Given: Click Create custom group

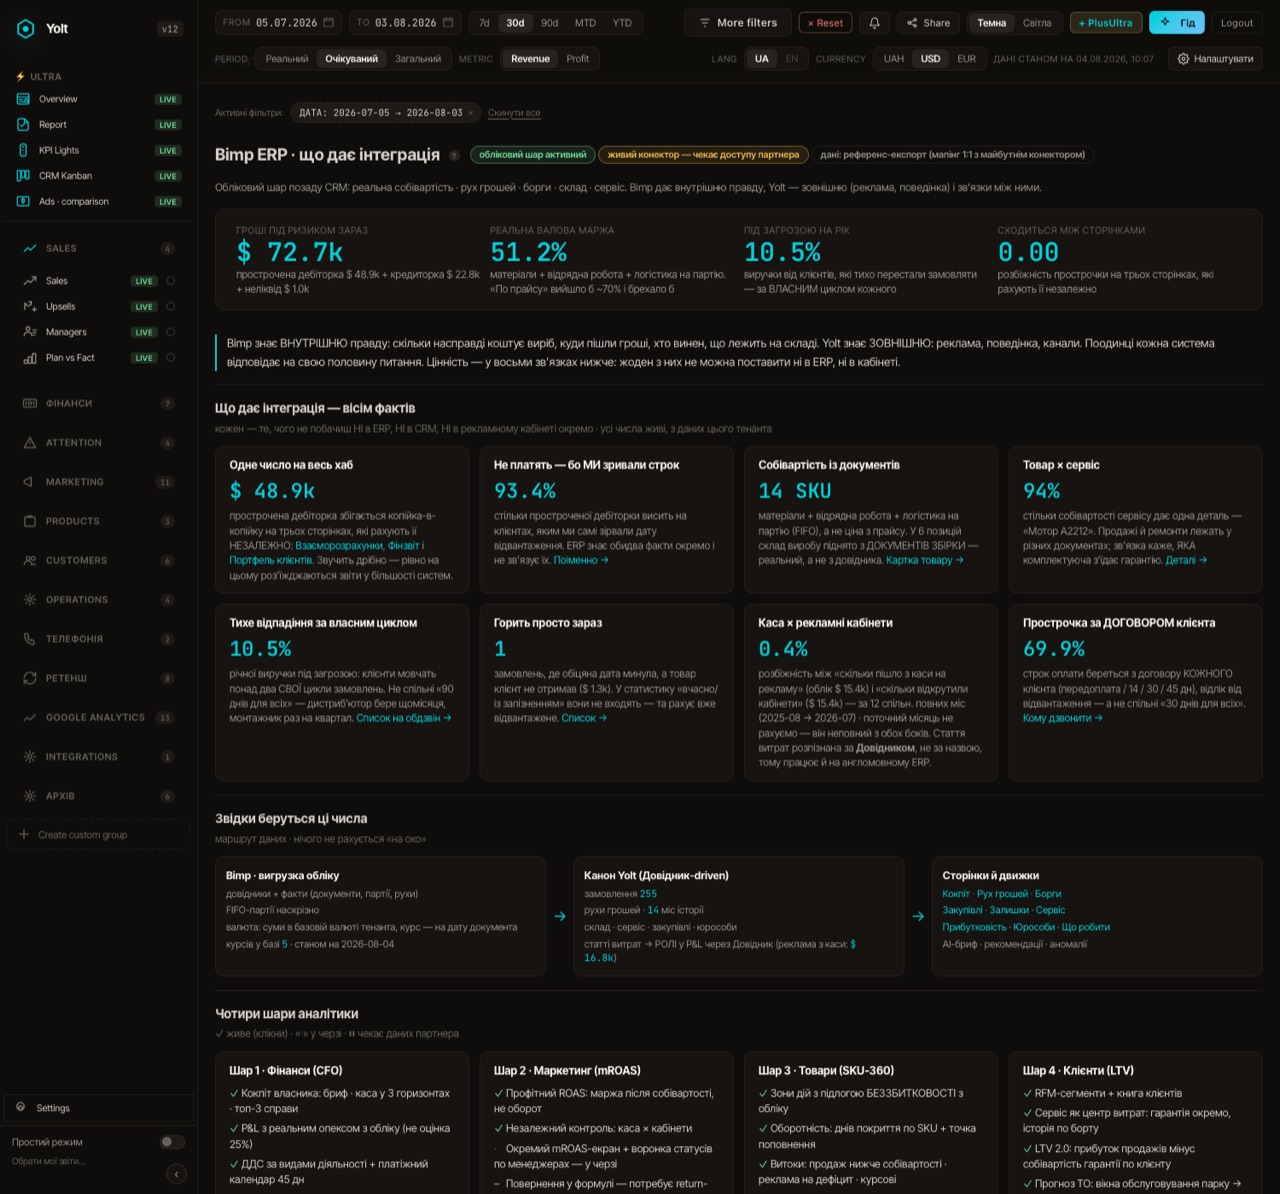Looking at the screenshot, I should click(98, 834).
